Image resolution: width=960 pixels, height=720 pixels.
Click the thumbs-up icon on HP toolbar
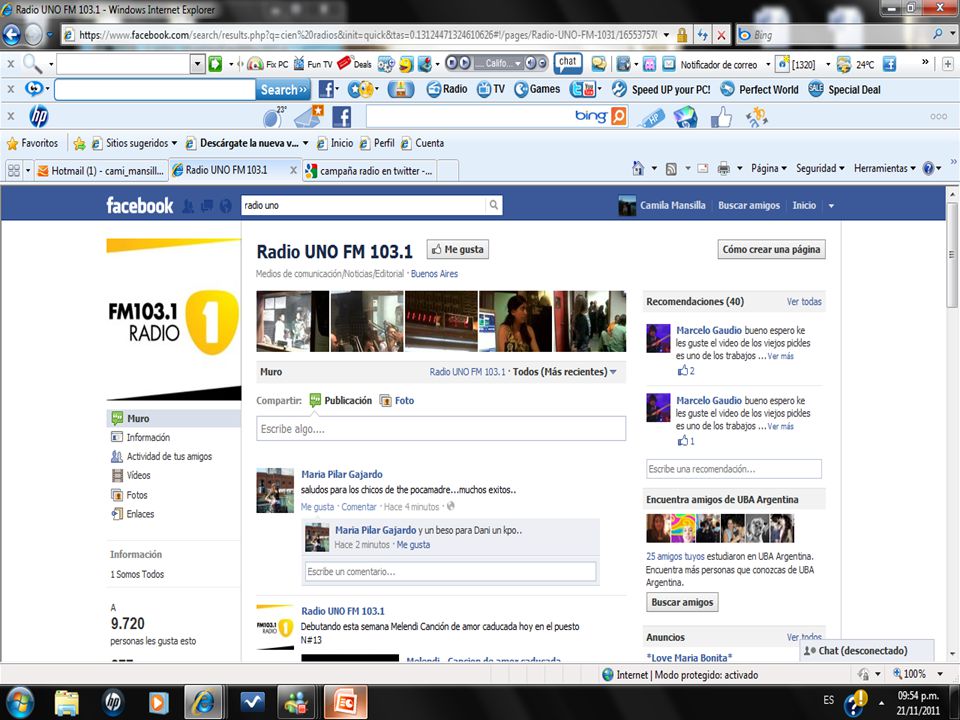click(721, 116)
